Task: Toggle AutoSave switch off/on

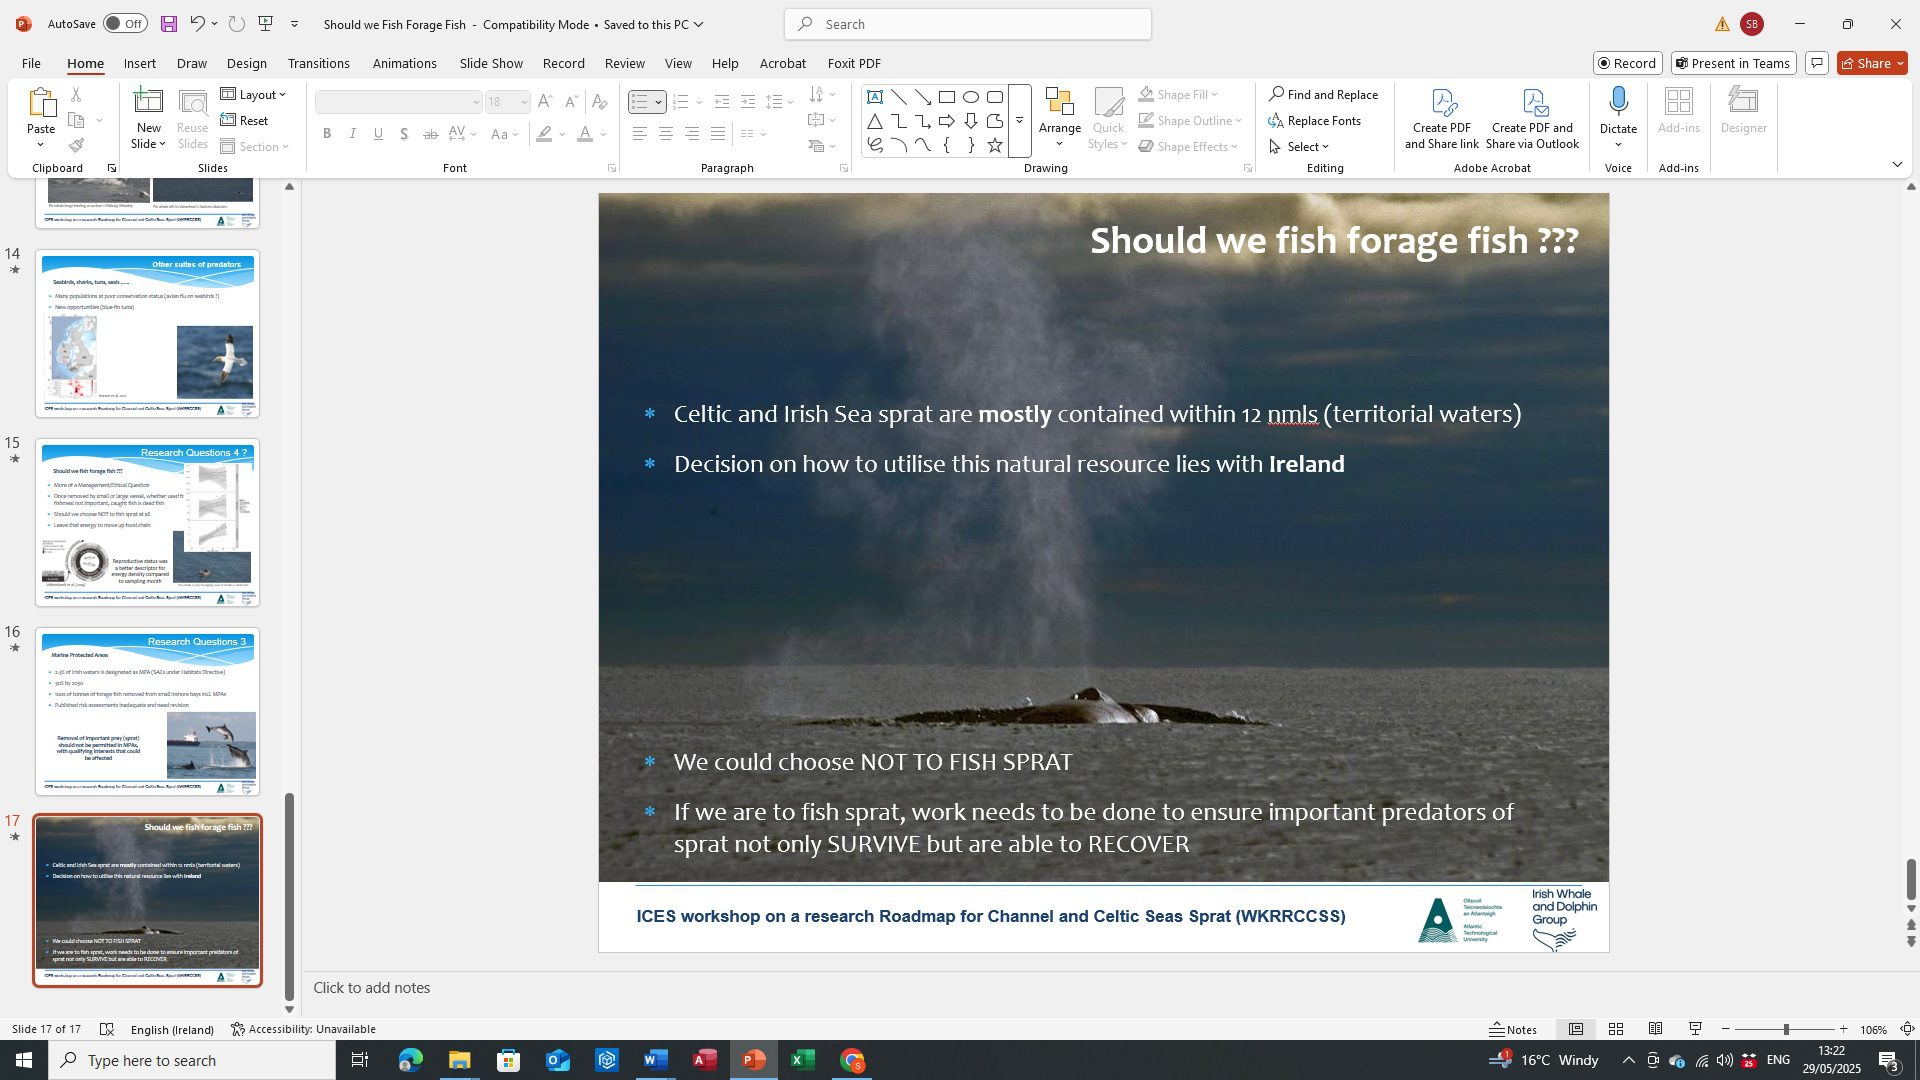Action: [125, 24]
